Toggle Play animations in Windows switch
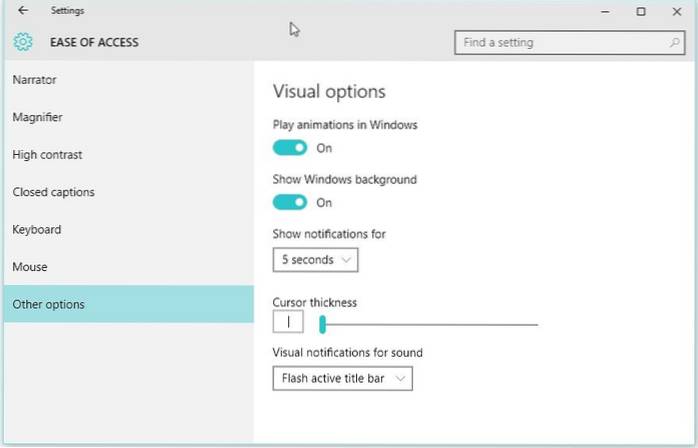Image resolution: width=698 pixels, height=448 pixels. tap(290, 148)
